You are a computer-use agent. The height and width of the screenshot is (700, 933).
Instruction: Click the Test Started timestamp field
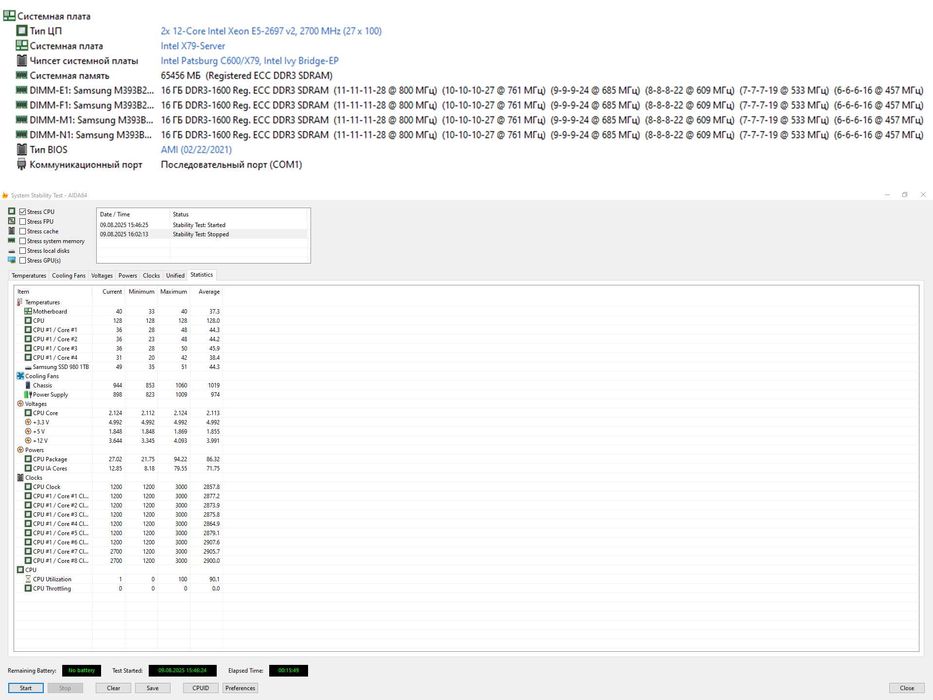pos(183,671)
